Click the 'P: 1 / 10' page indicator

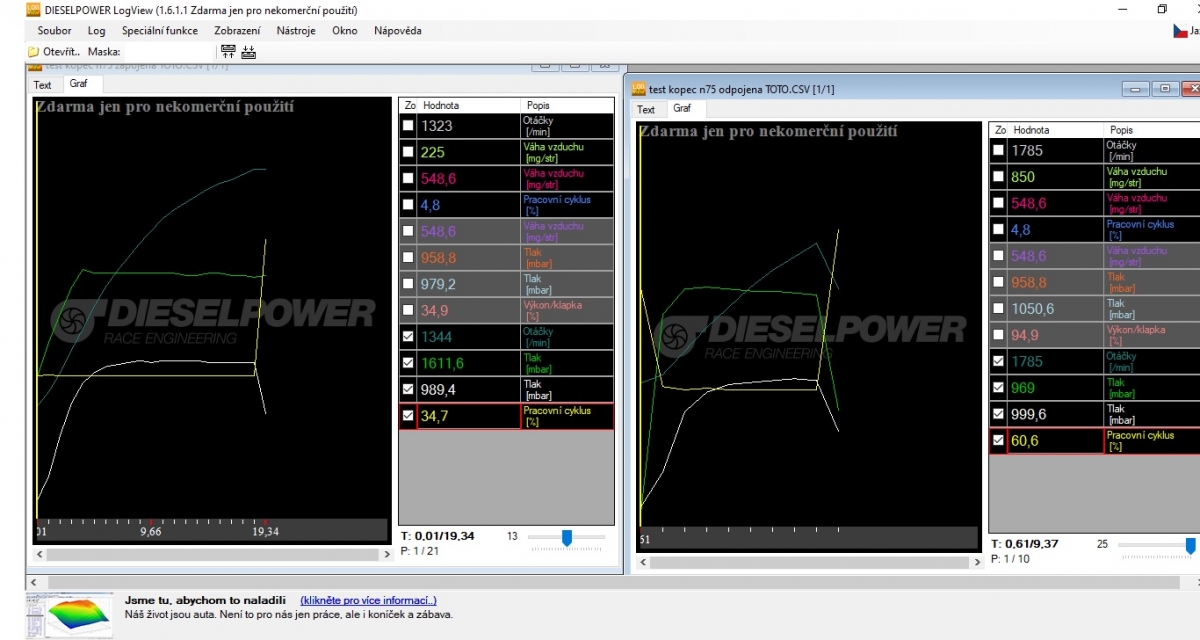(1010, 559)
